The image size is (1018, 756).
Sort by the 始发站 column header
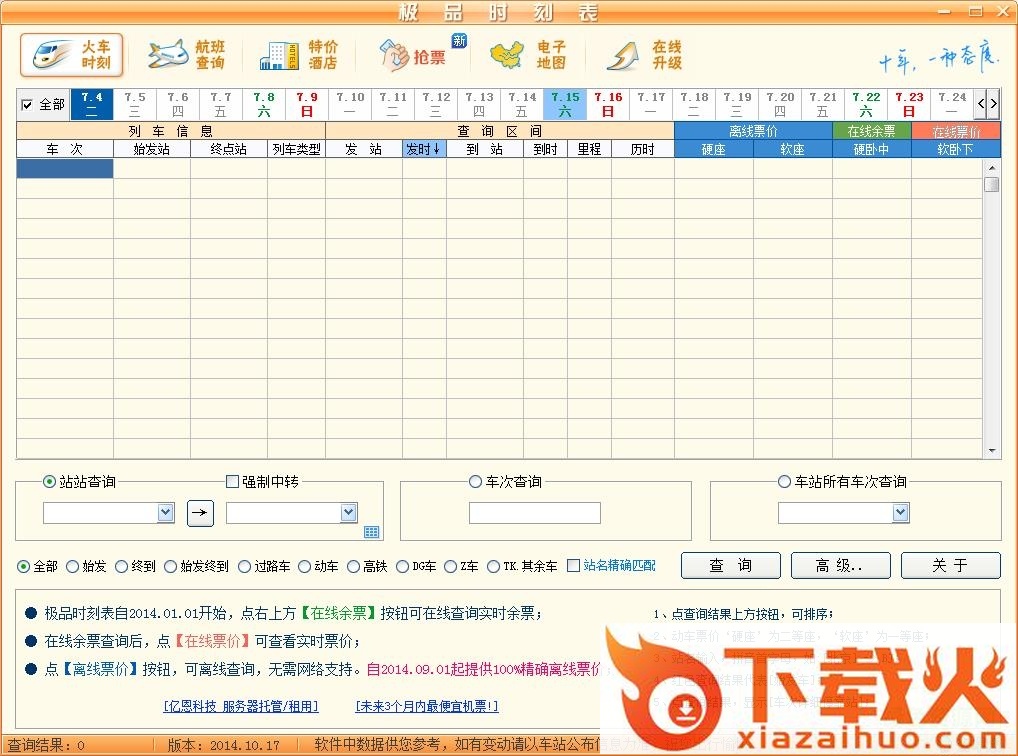(152, 149)
